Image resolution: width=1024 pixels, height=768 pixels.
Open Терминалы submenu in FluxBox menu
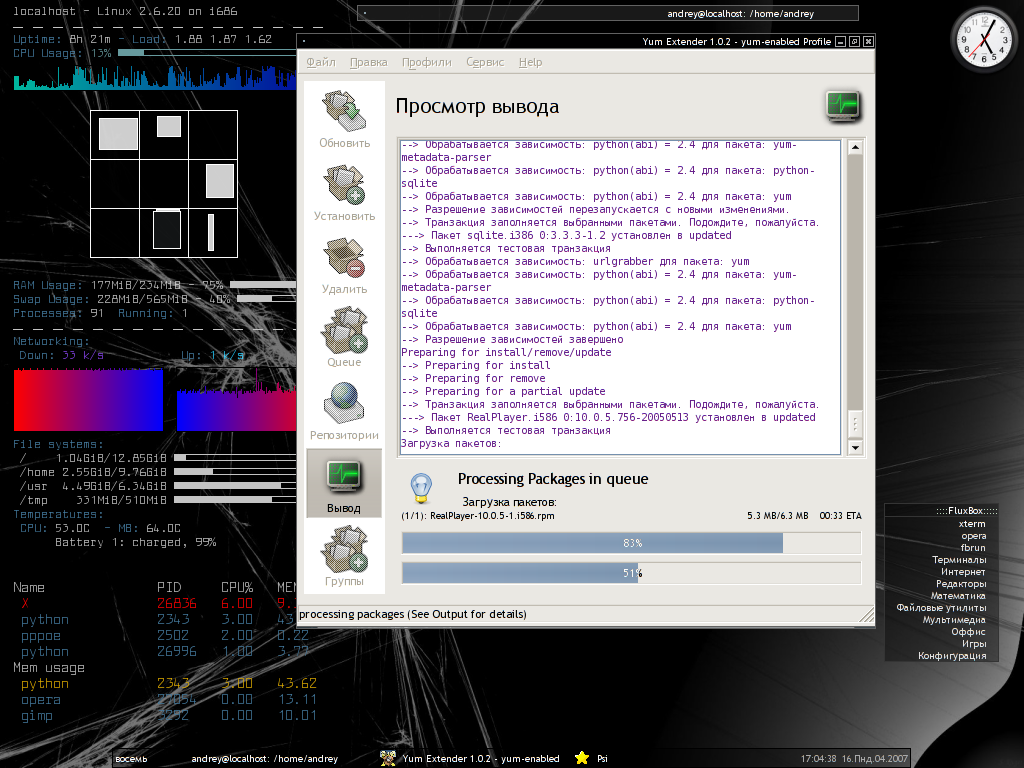[959, 560]
